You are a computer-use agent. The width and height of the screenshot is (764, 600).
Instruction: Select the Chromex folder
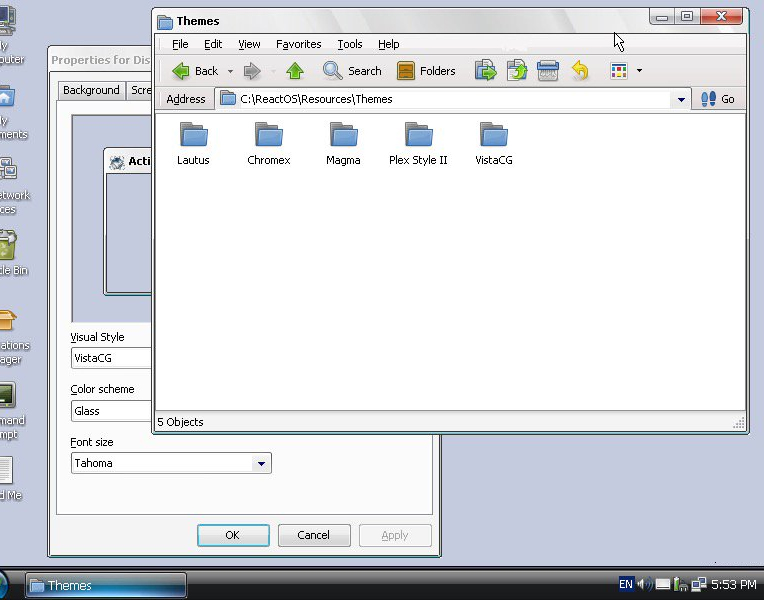pos(268,144)
